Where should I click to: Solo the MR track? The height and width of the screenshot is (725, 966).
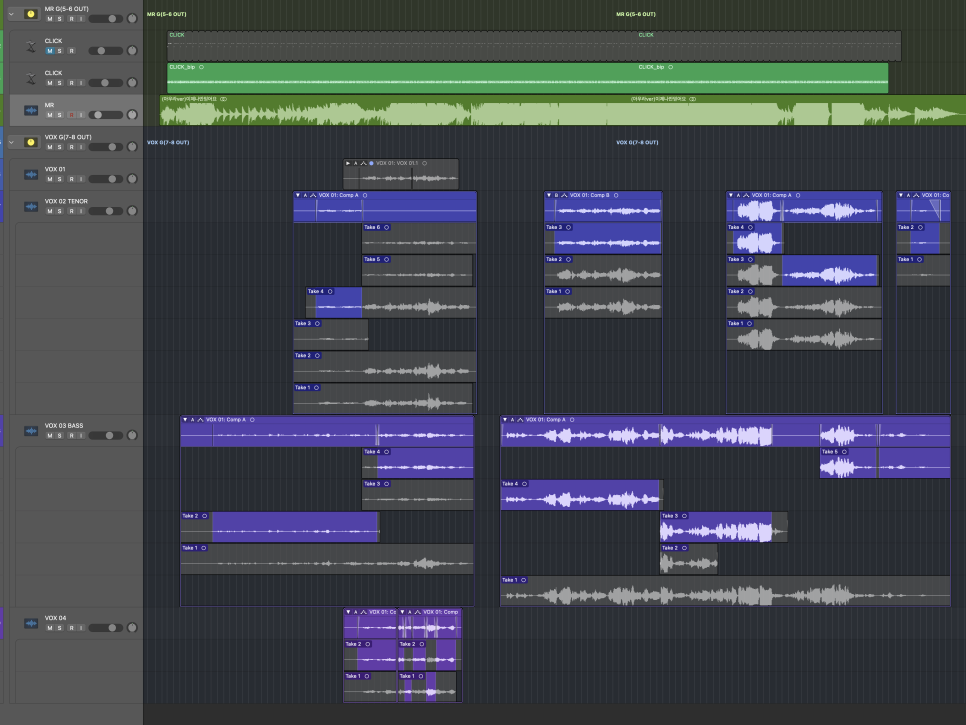point(60,115)
